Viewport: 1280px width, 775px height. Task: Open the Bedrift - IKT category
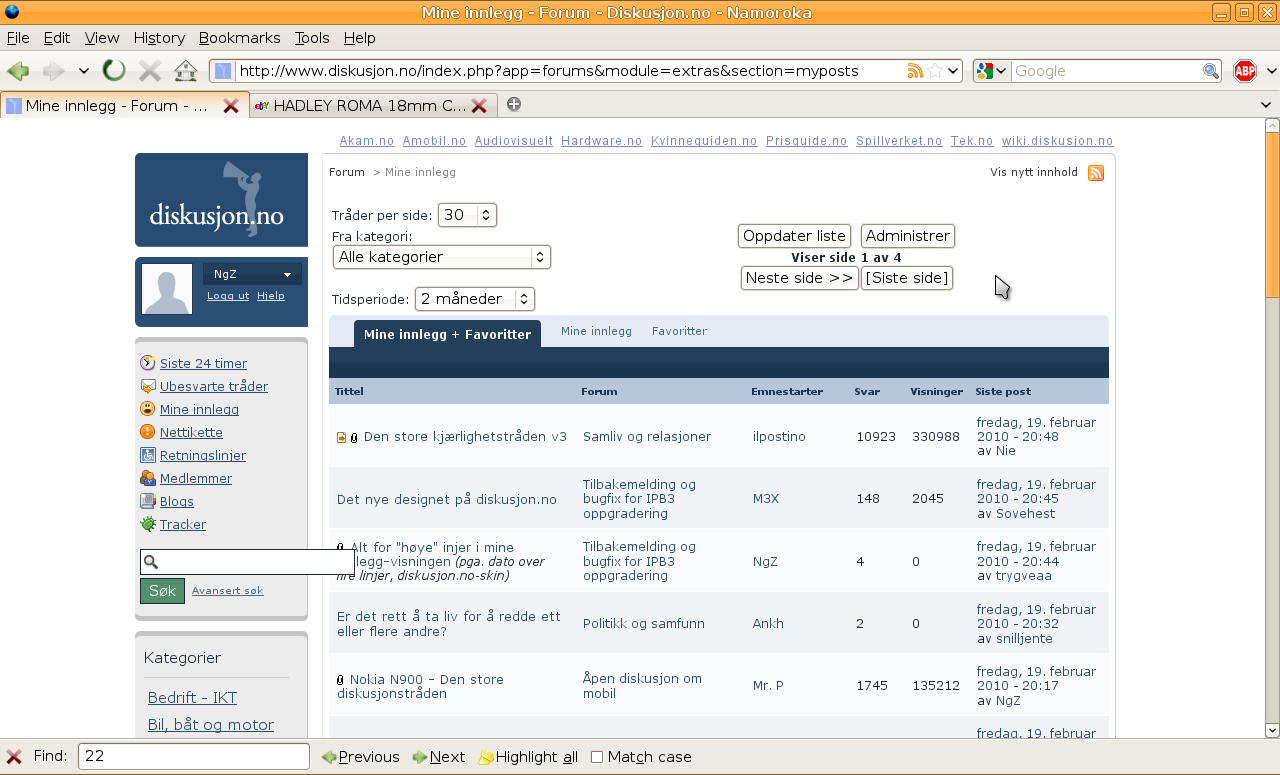coord(192,698)
